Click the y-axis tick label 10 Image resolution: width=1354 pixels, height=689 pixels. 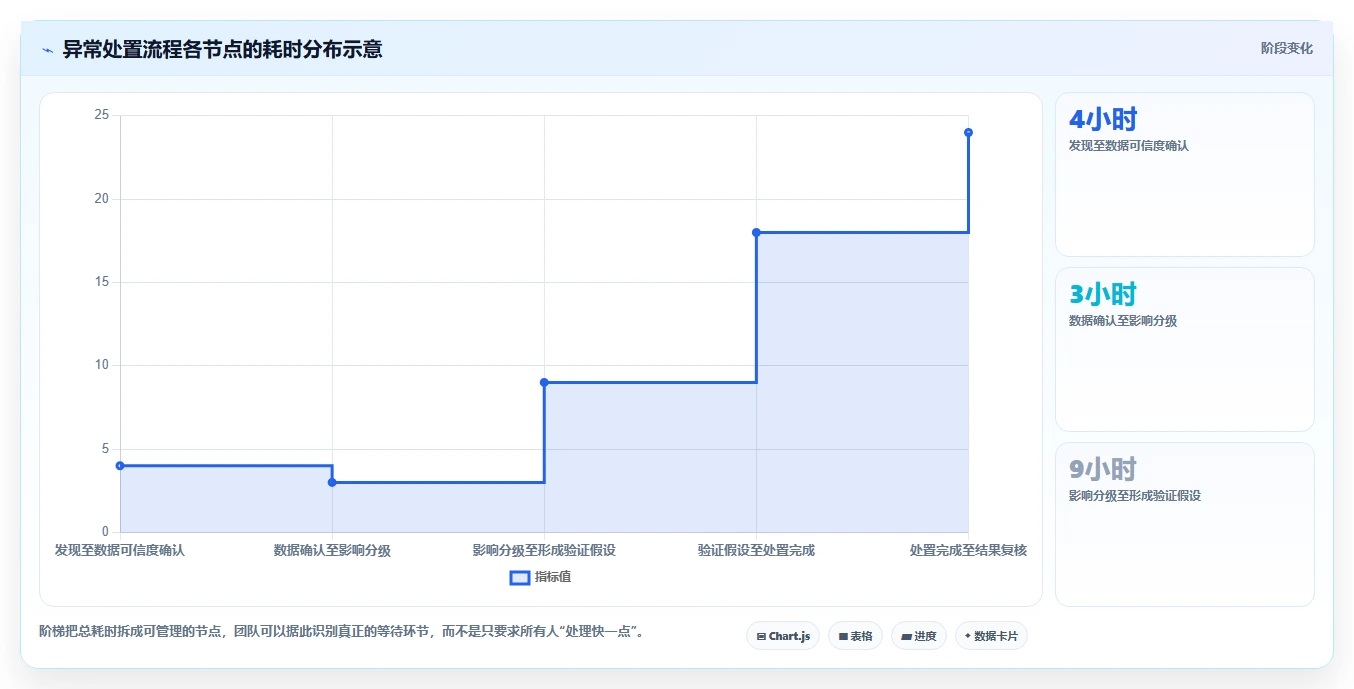coord(101,365)
